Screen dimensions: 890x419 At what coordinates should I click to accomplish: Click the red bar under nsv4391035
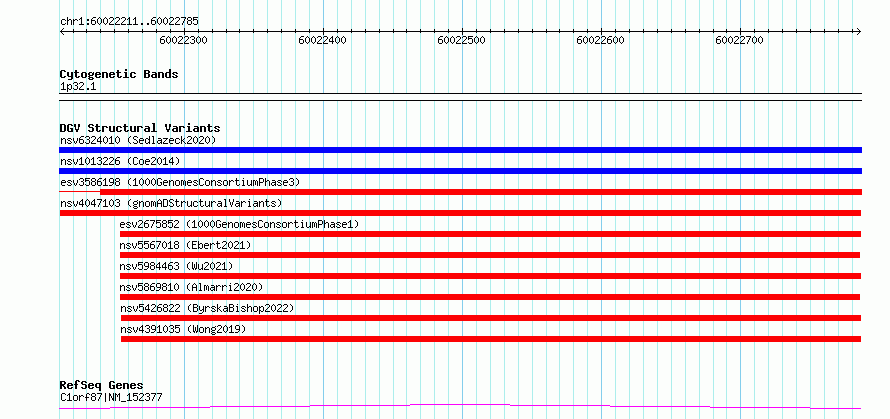pos(491,339)
